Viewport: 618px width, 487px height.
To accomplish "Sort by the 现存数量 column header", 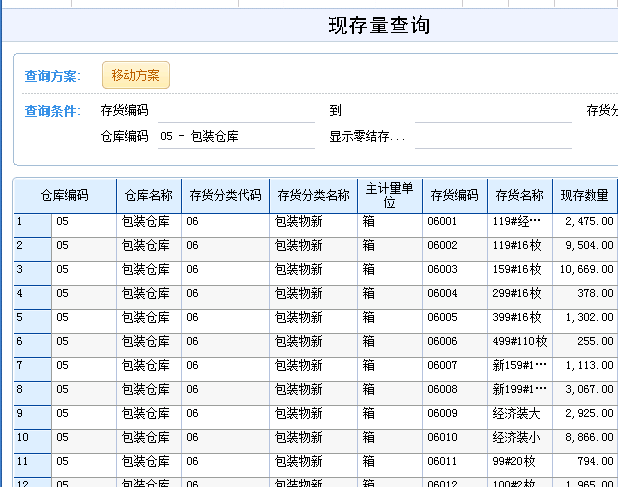I will [x=584, y=196].
